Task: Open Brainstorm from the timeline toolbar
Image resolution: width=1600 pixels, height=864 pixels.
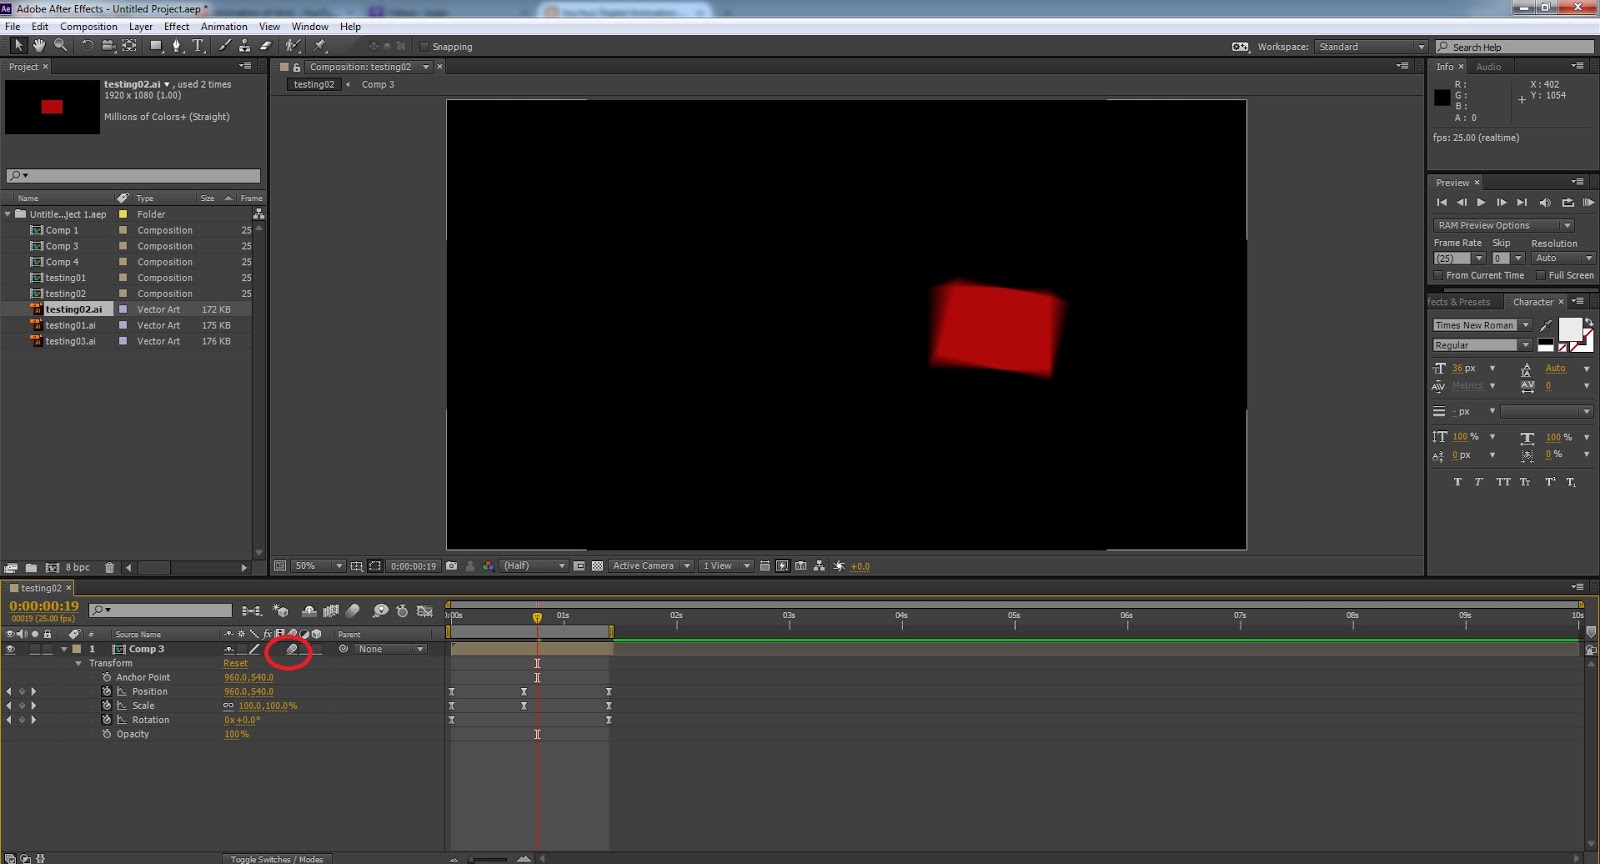Action: click(x=380, y=610)
